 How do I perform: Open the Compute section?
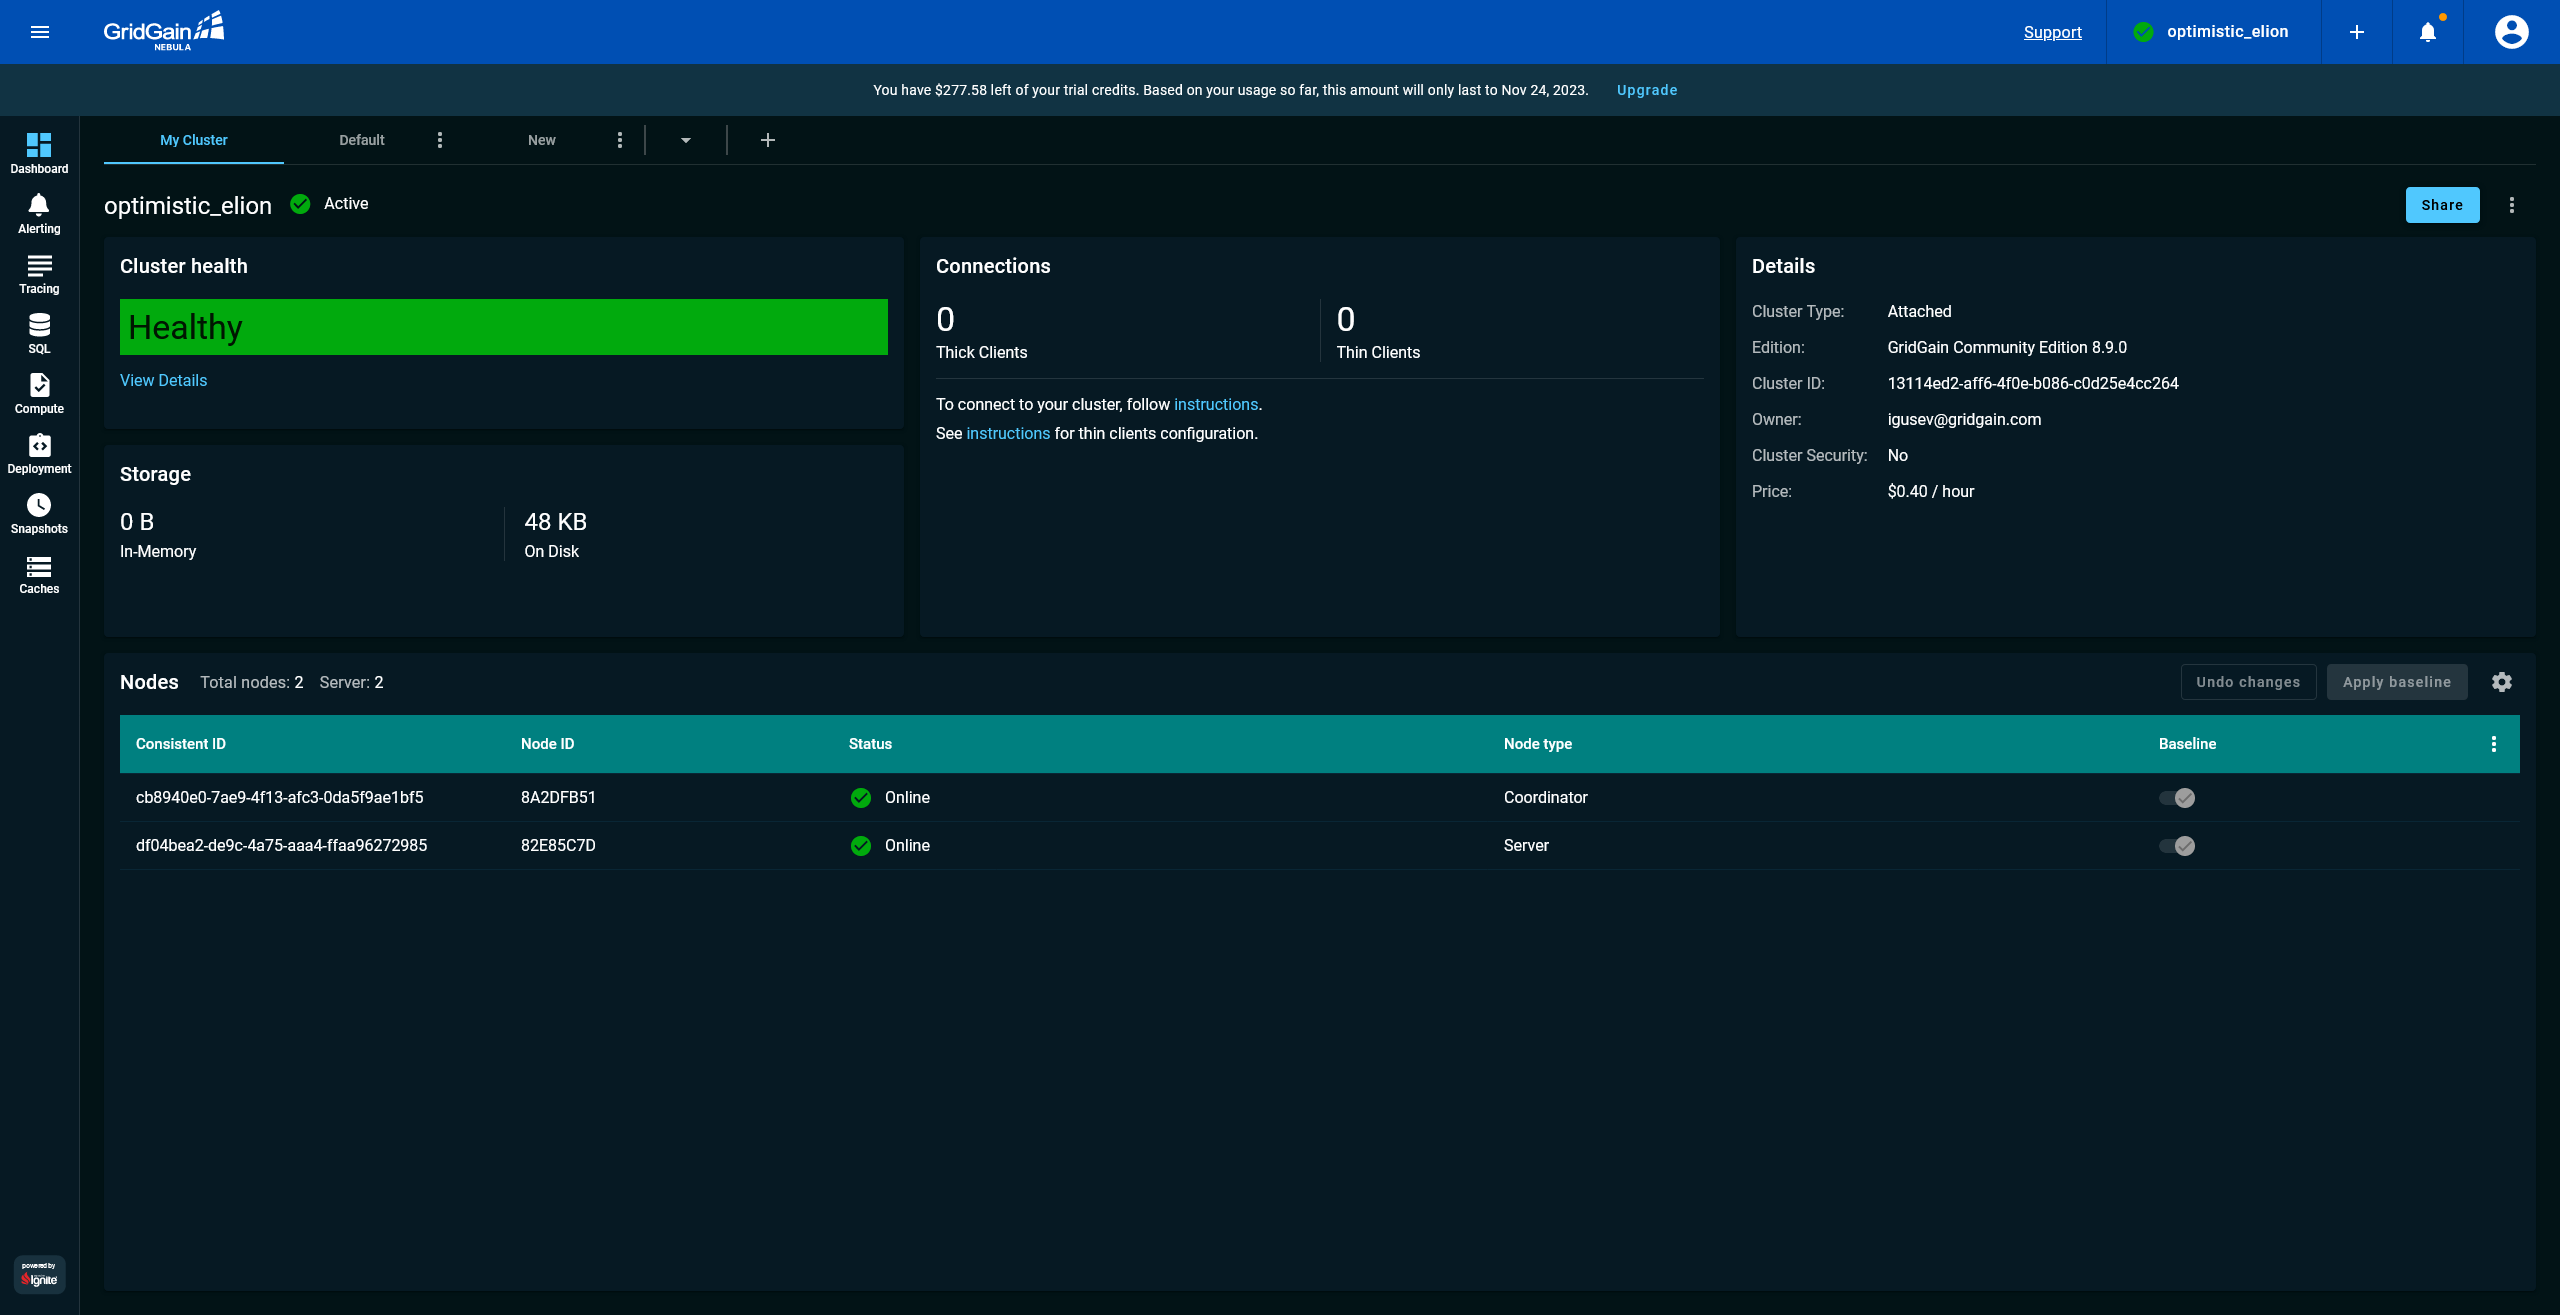[39, 394]
